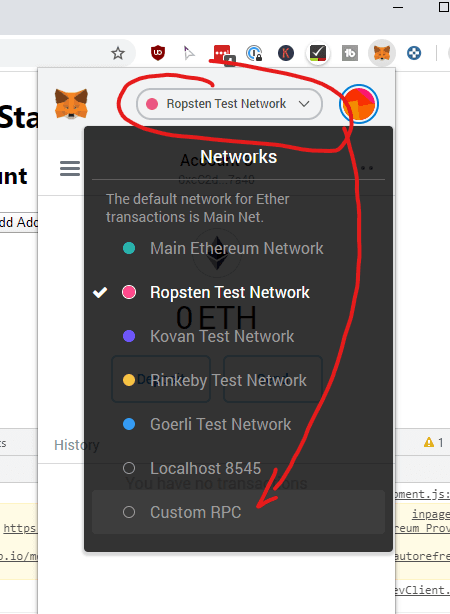Click the https link in console

pyautogui.click(x=20, y=528)
